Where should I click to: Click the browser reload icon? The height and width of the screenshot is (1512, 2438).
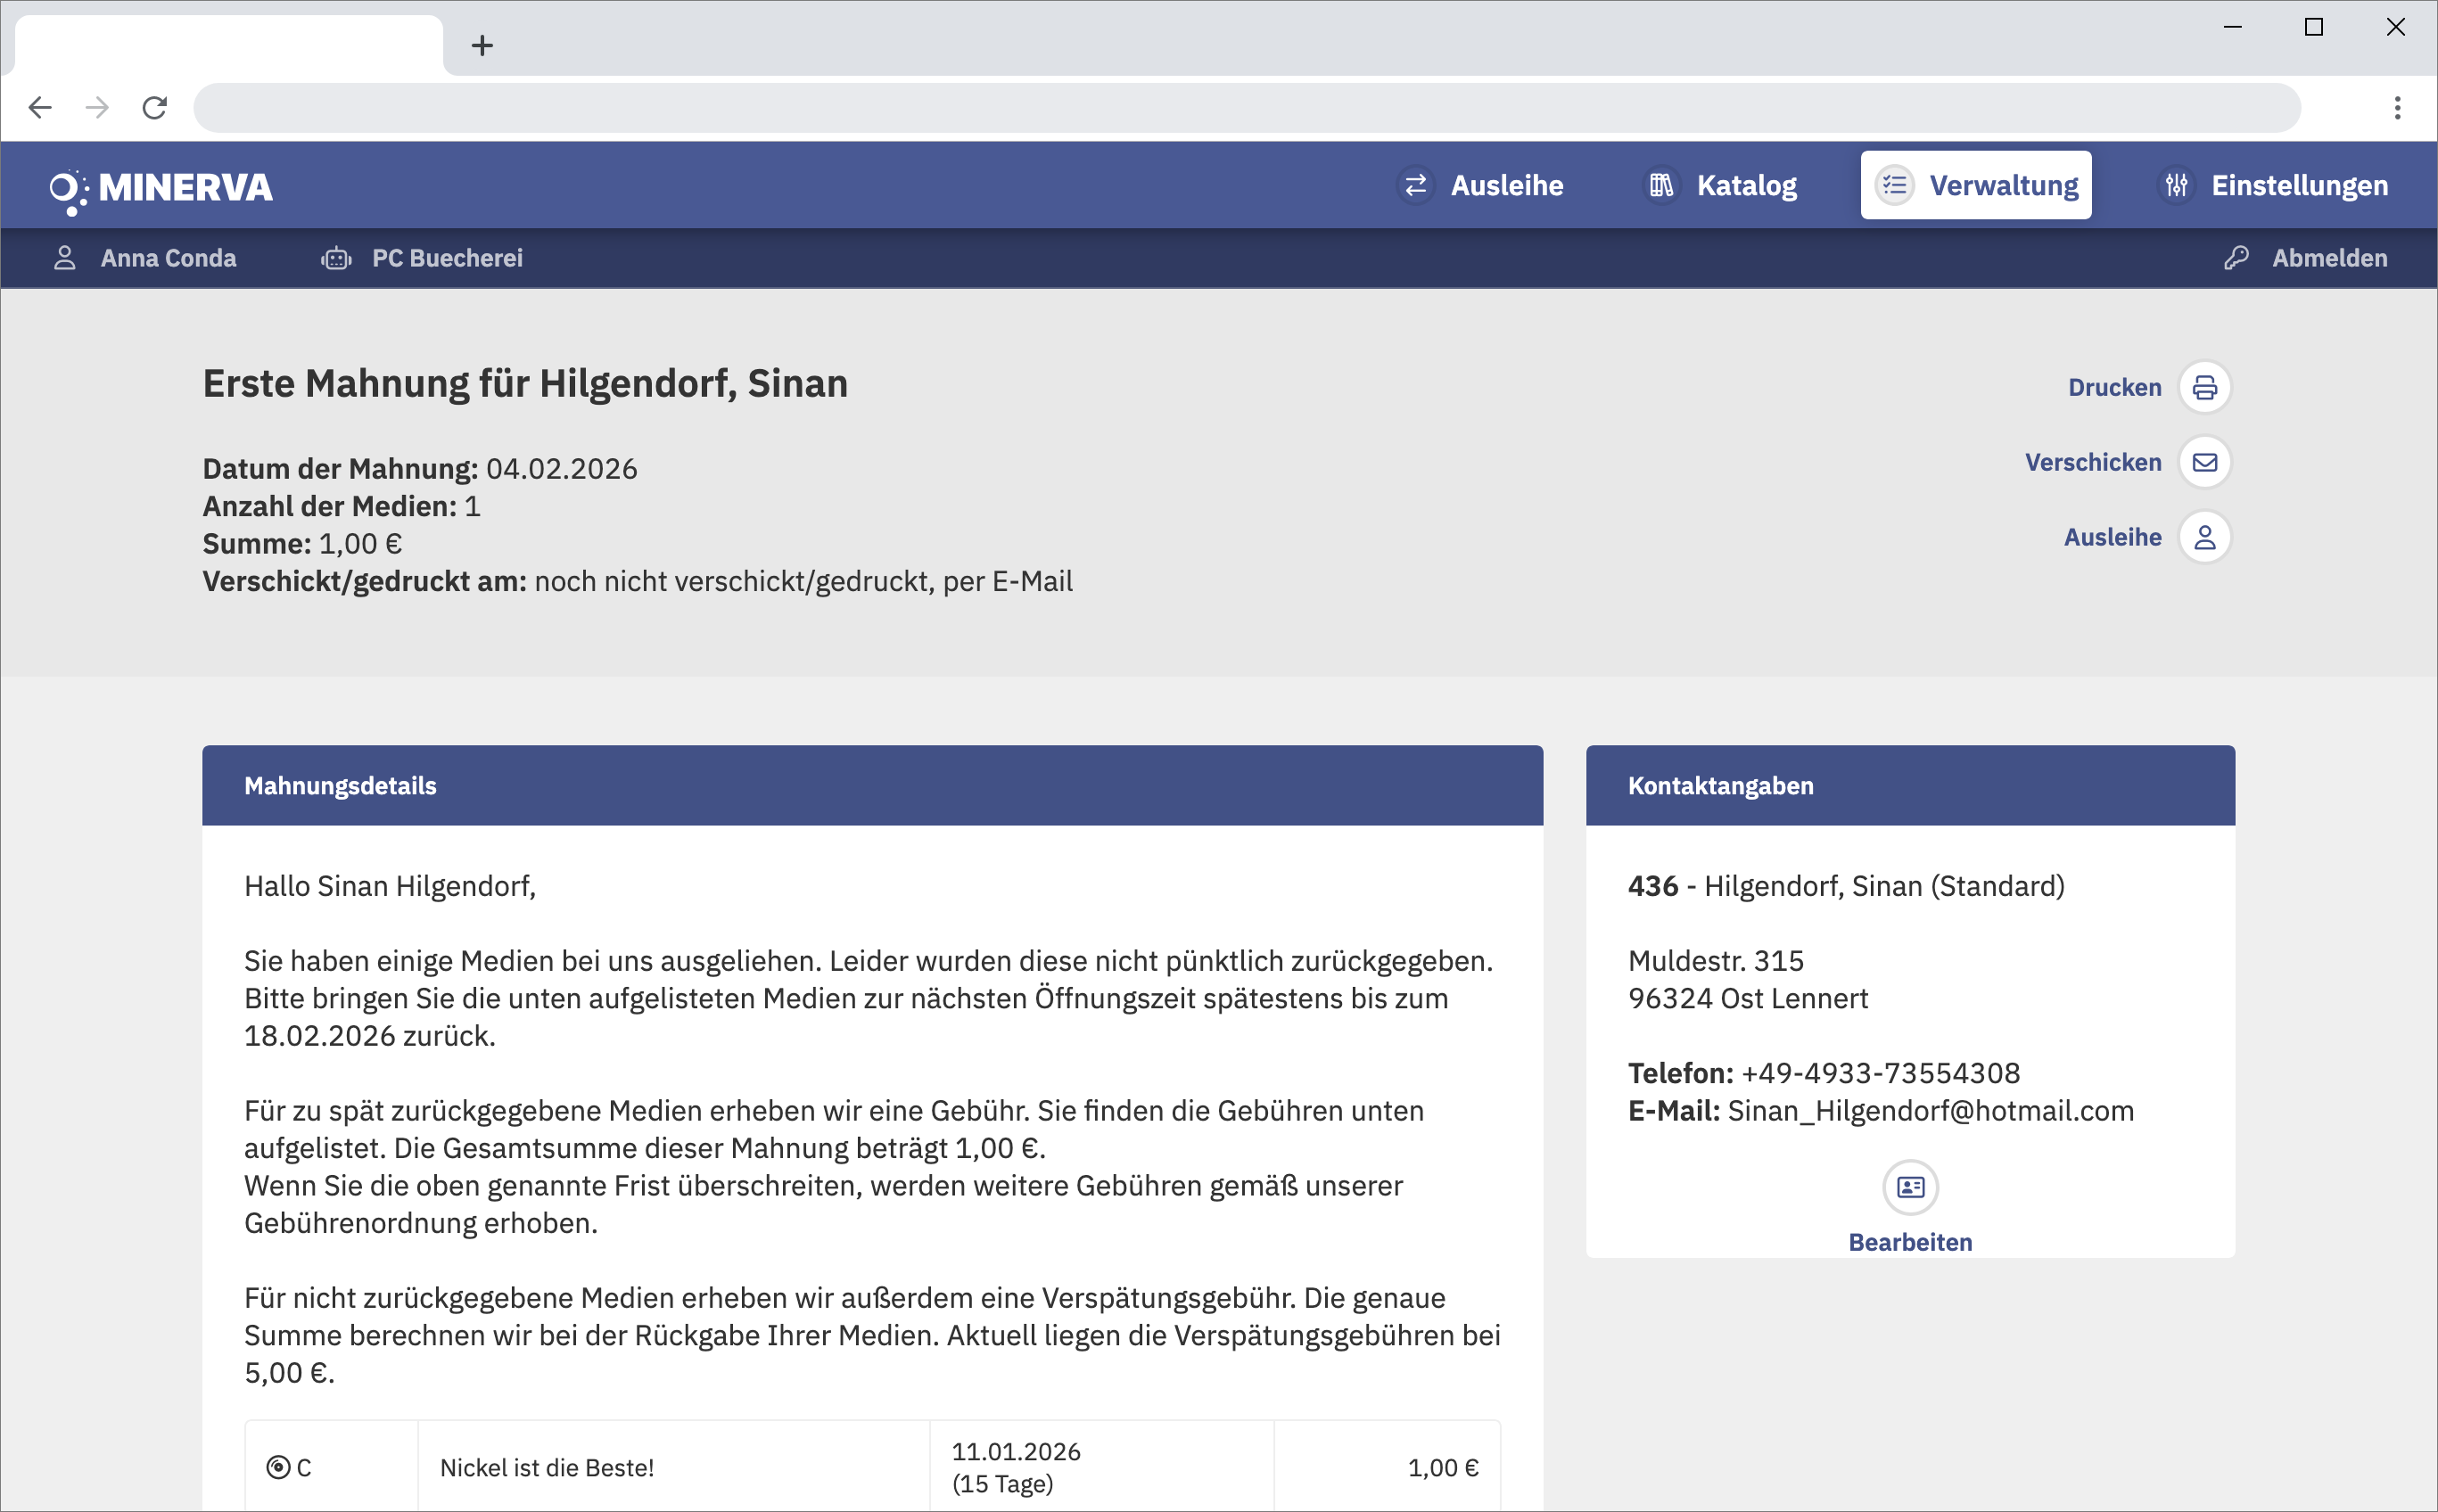click(x=154, y=107)
